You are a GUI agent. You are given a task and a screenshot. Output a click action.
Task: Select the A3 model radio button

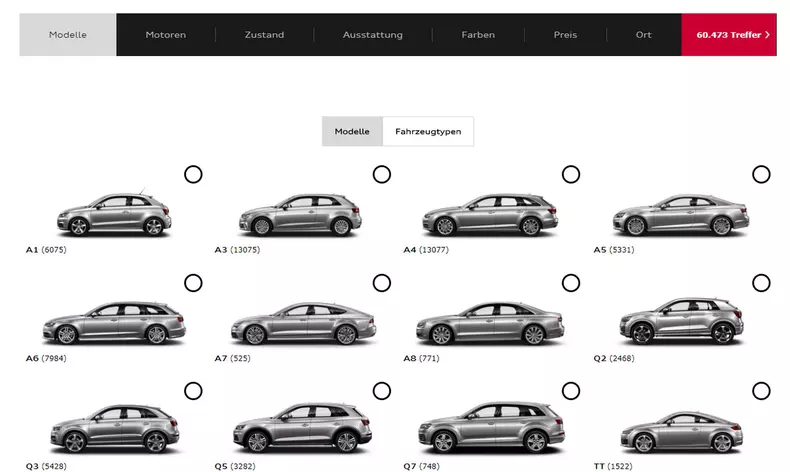(x=381, y=174)
